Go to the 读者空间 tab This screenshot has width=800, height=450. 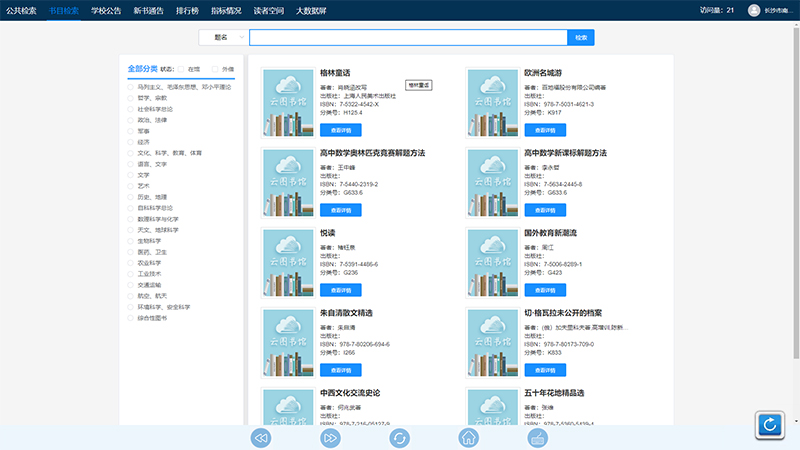coord(269,10)
